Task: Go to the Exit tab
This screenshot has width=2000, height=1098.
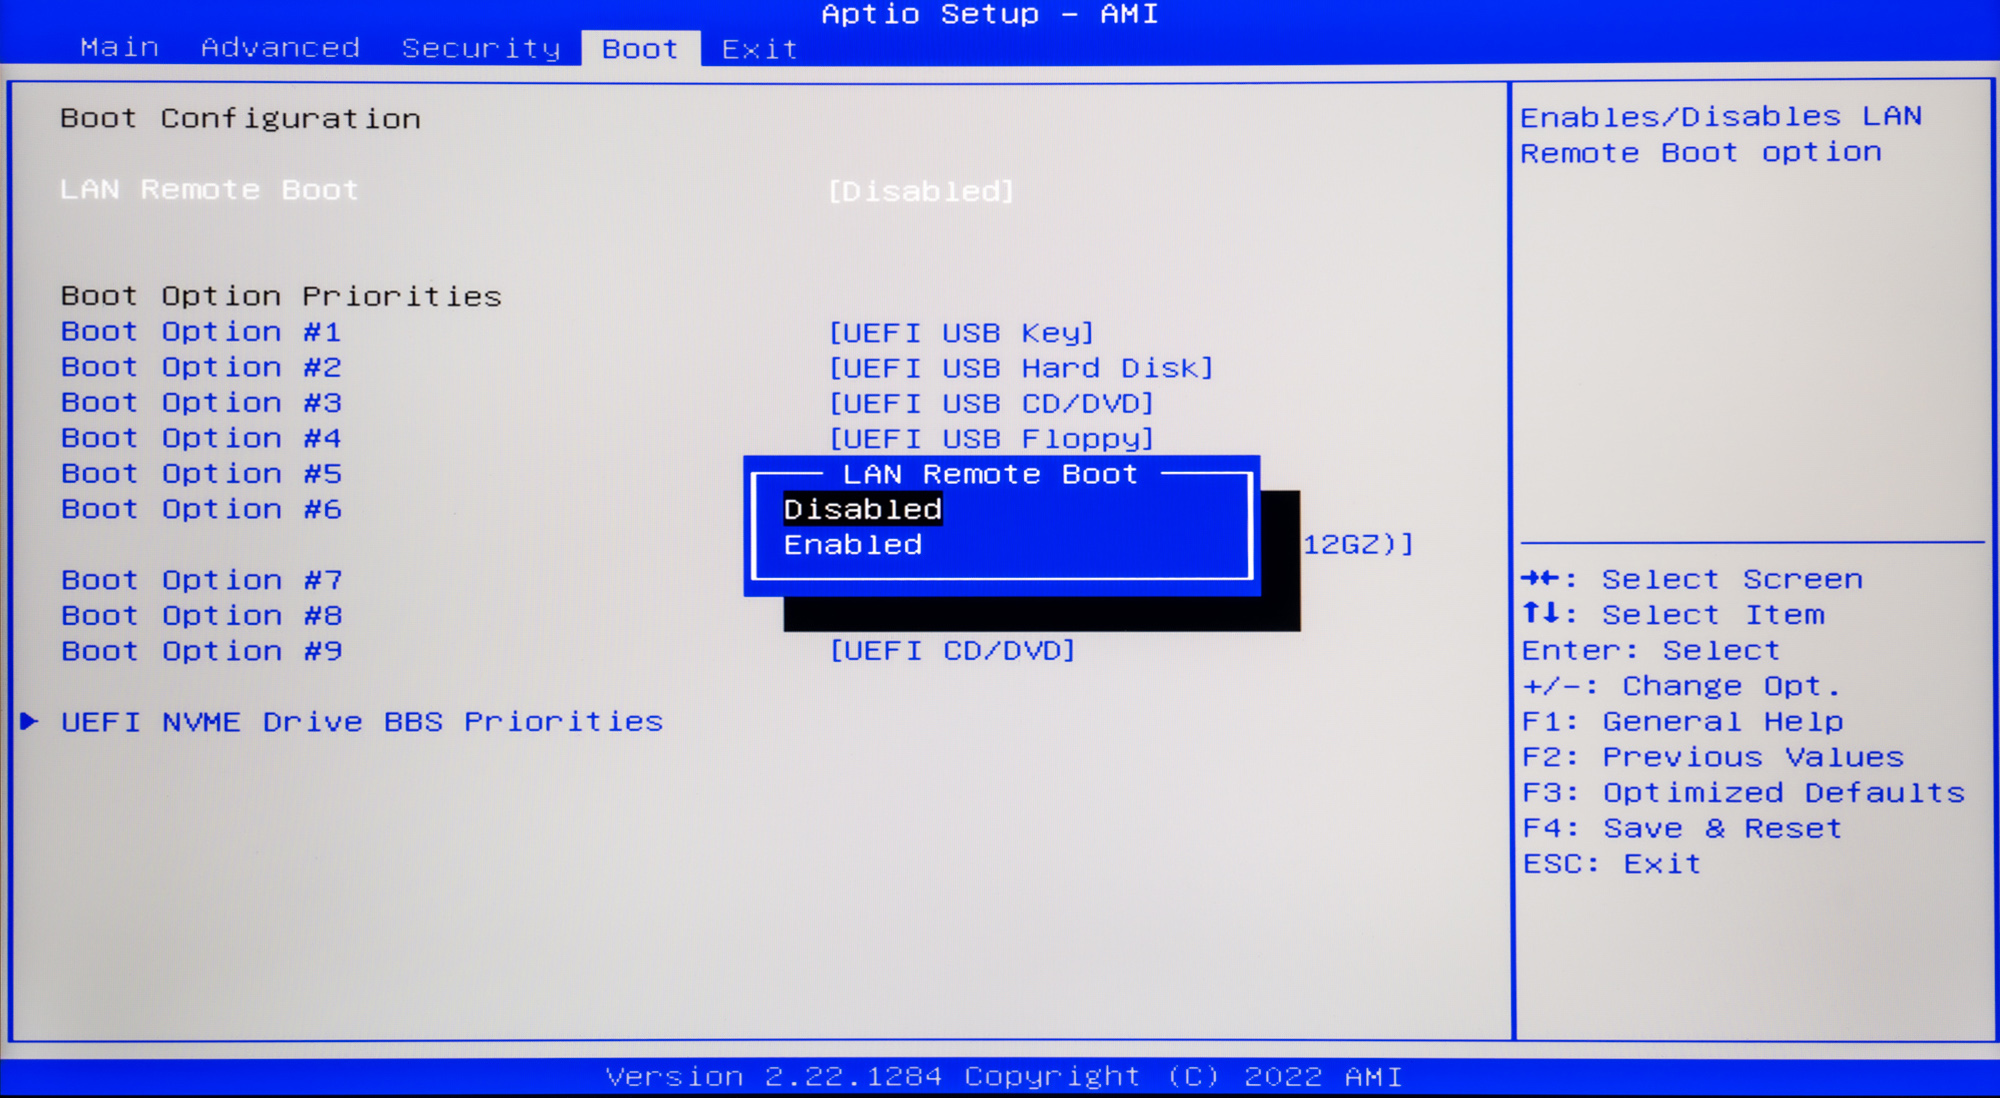Action: (x=759, y=49)
